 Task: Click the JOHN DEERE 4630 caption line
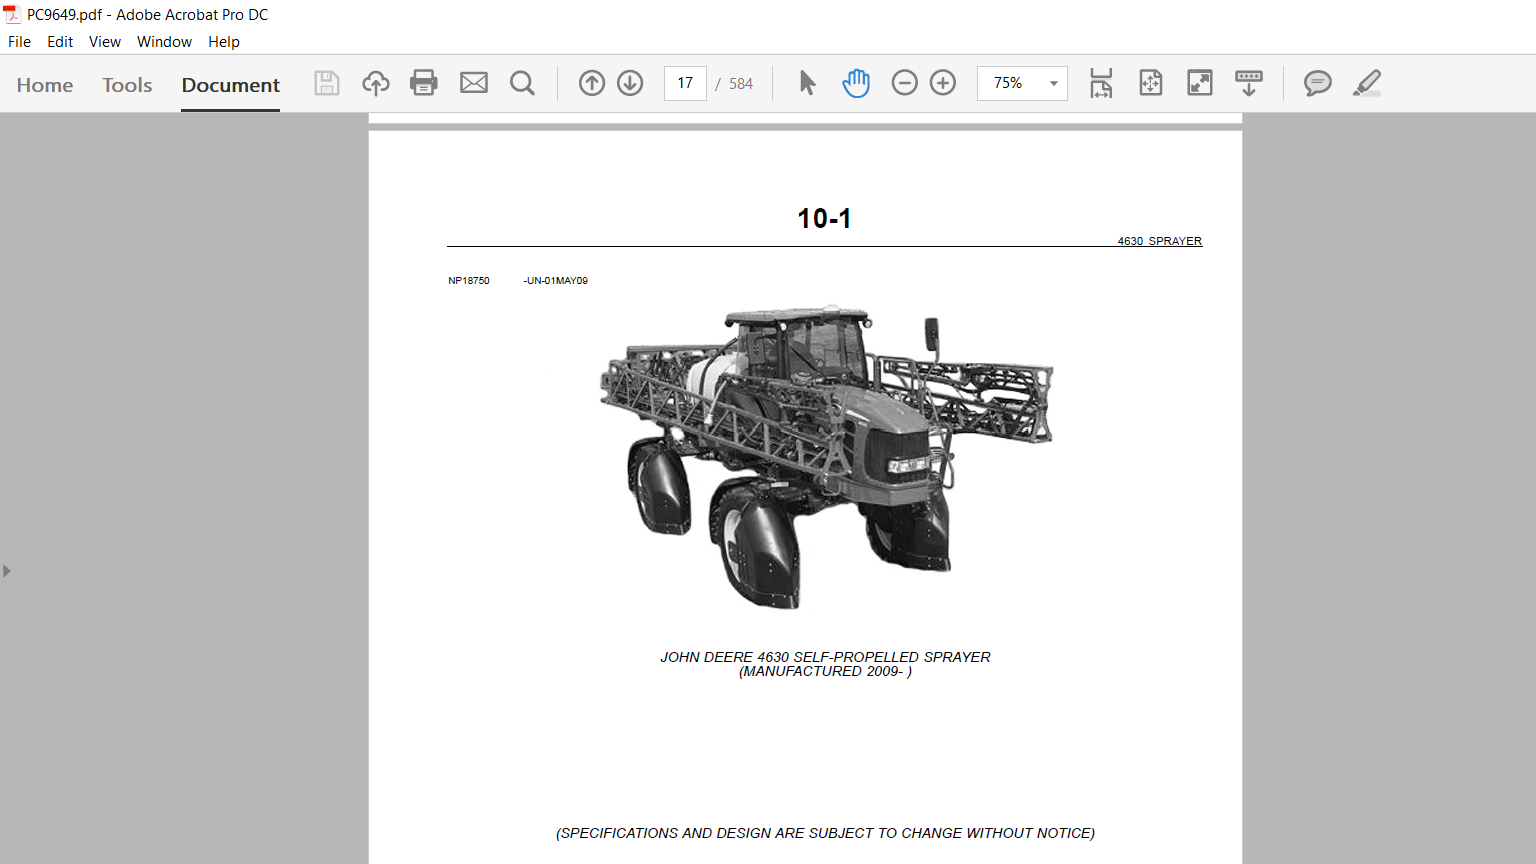[x=825, y=657]
